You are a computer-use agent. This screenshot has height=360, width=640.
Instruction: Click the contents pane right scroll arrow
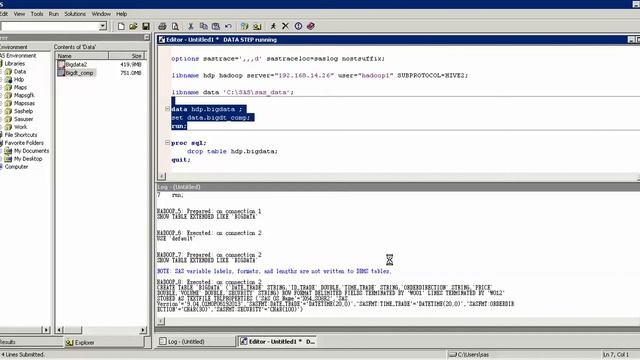point(143,330)
